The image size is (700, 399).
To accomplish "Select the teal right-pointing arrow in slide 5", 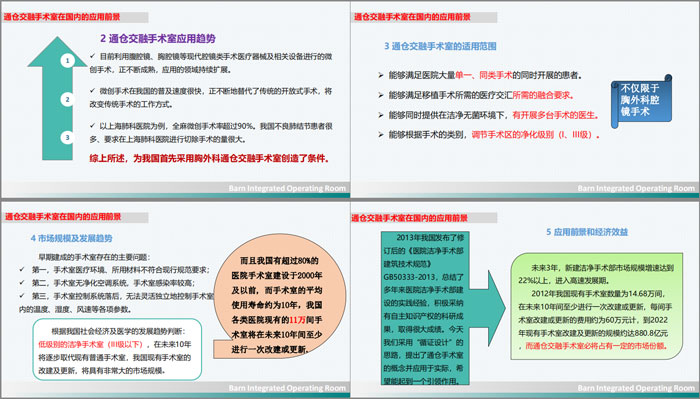I will point(488,308).
